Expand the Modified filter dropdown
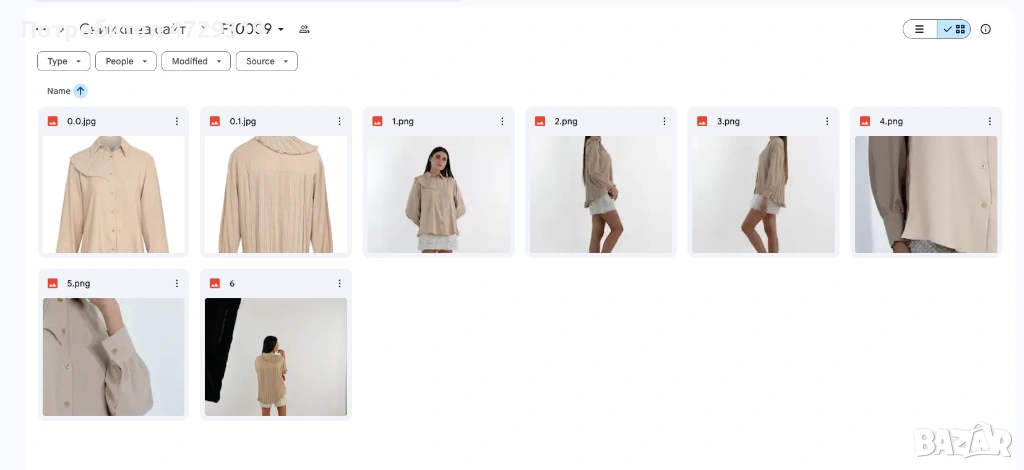This screenshot has height=470, width=1024. coord(195,61)
